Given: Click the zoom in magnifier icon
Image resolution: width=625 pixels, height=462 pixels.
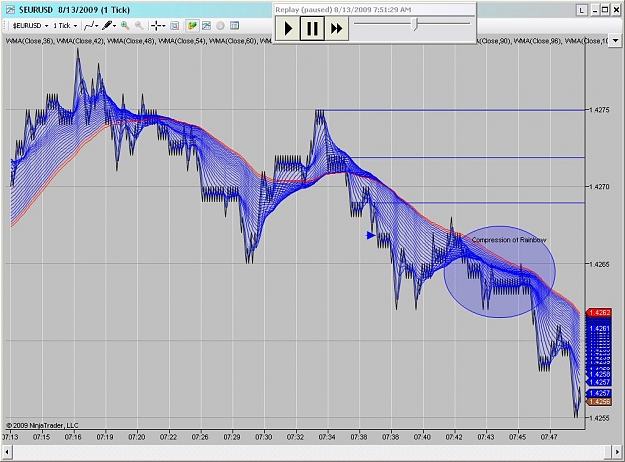Looking at the screenshot, I should [x=125, y=26].
